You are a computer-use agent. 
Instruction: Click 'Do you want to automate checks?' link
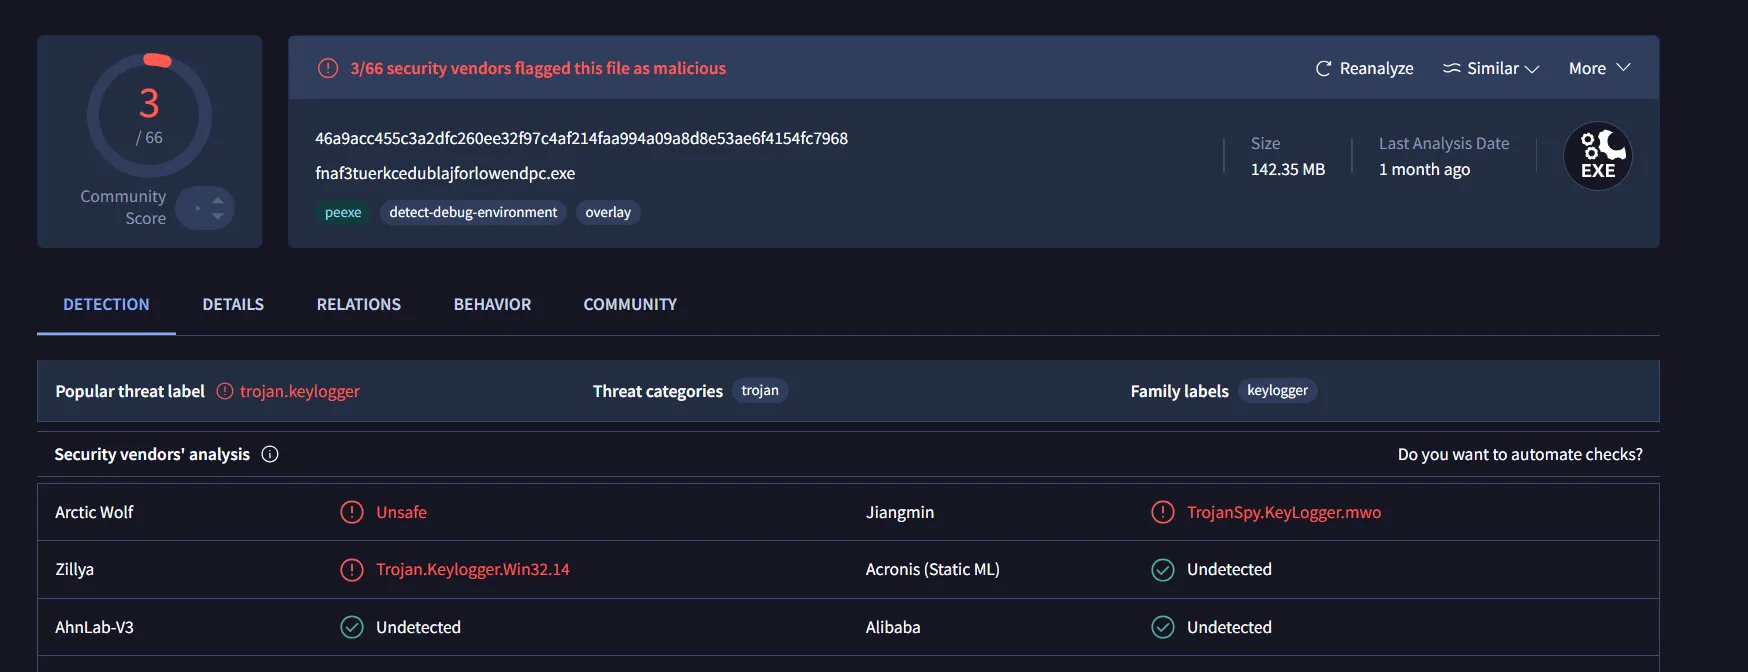click(x=1519, y=454)
